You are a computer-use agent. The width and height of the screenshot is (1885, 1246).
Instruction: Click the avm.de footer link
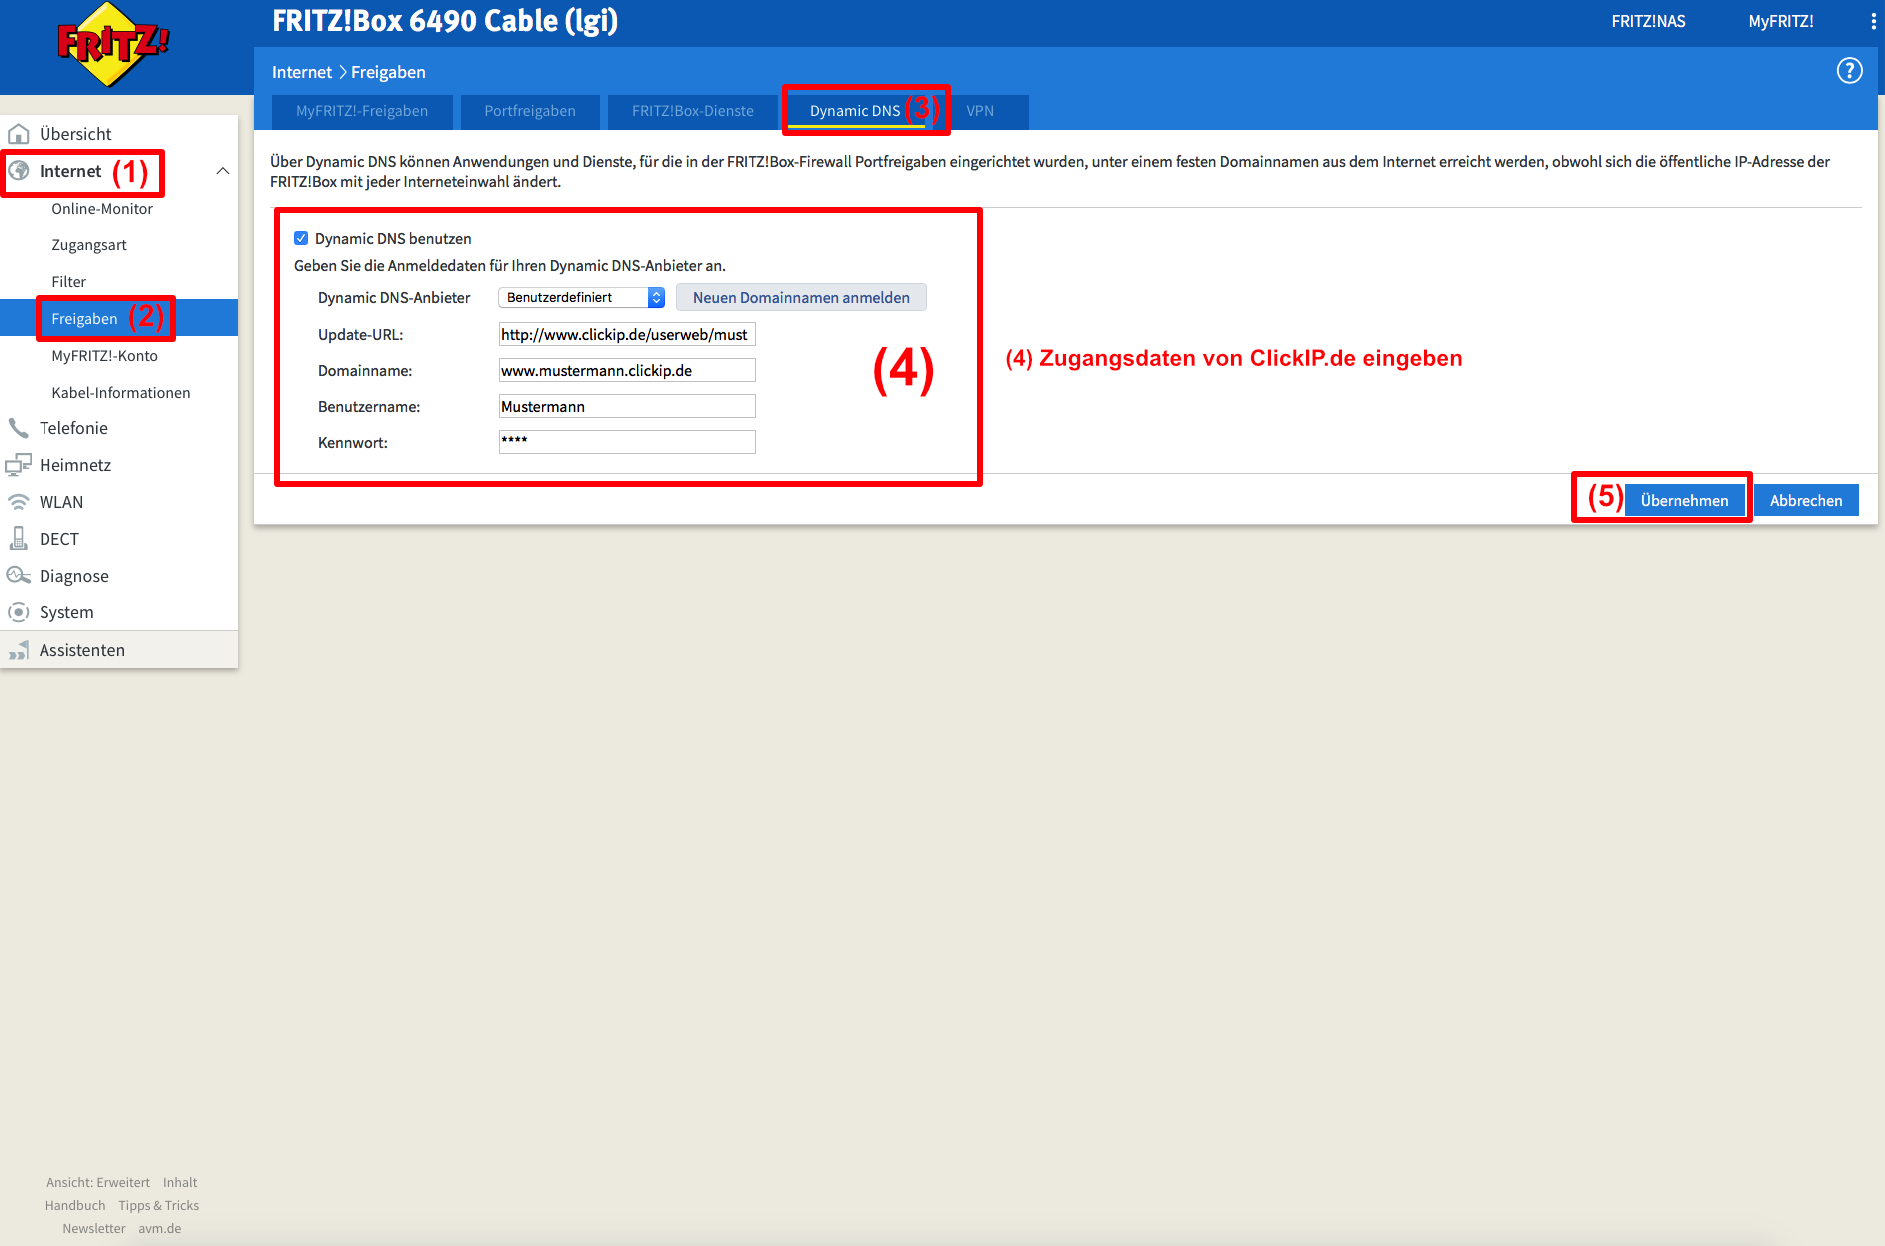tap(160, 1228)
